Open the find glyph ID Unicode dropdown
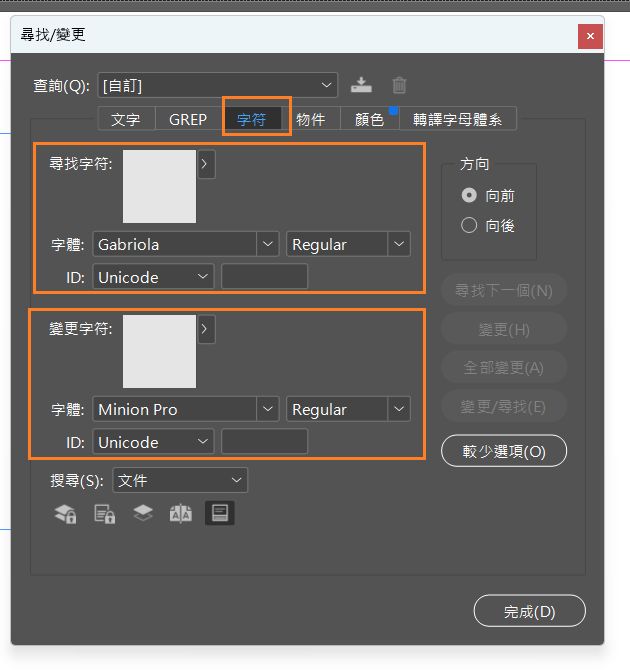 (153, 277)
